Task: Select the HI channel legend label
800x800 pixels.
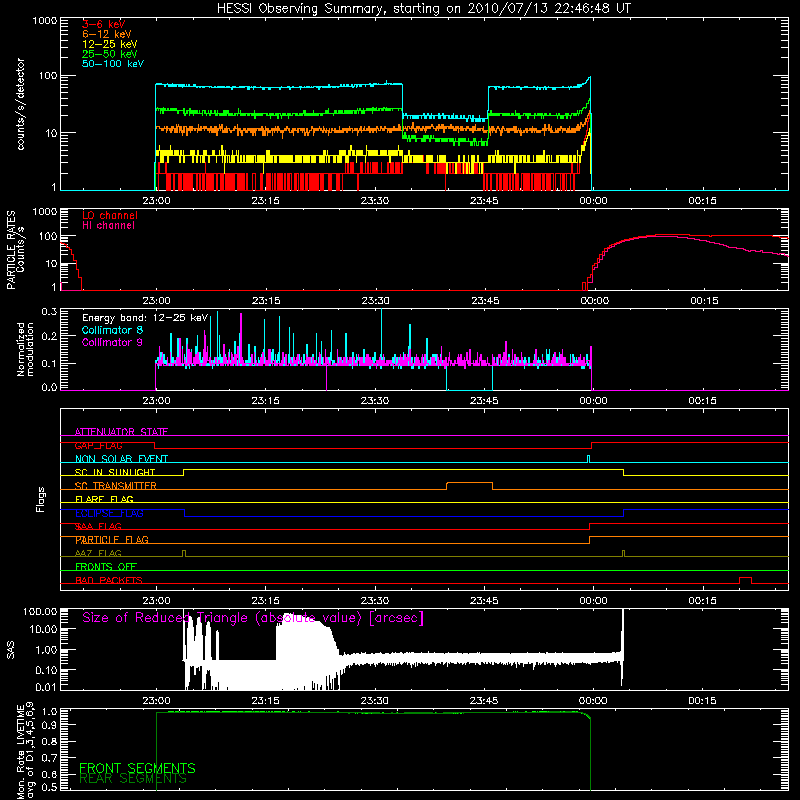Action: tap(109, 226)
